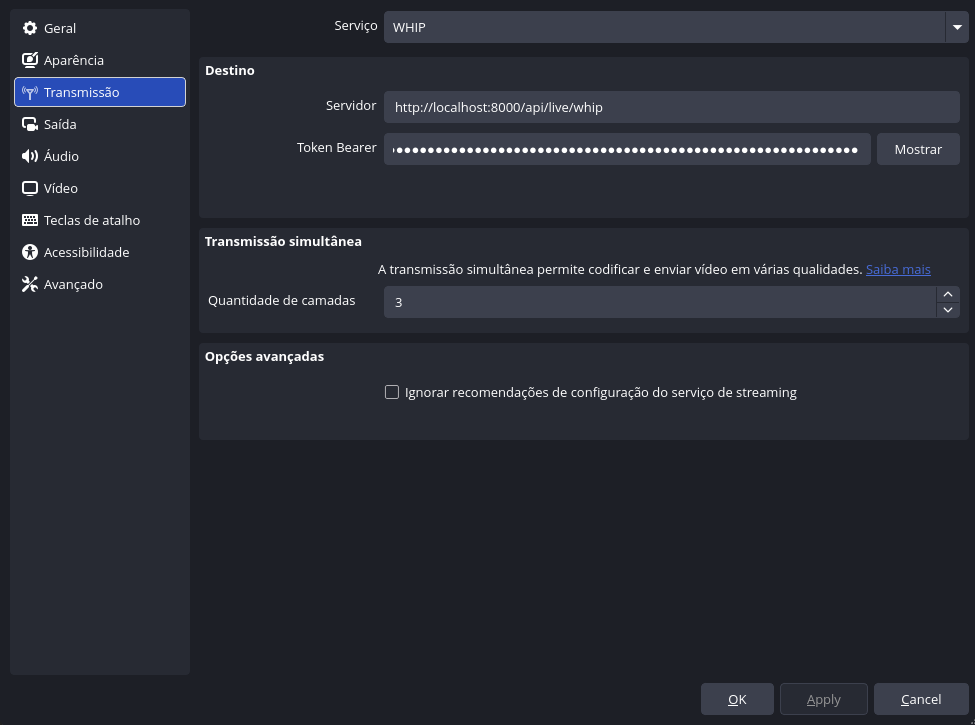Screen dimensions: 975x725
Task: Open the Geral settings section
Action: [x=99, y=28]
